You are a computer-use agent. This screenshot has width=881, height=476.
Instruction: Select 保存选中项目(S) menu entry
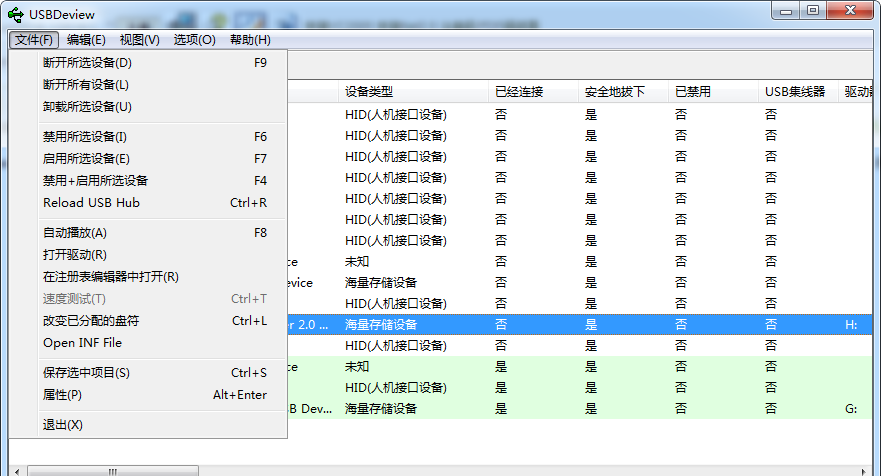(x=162, y=373)
